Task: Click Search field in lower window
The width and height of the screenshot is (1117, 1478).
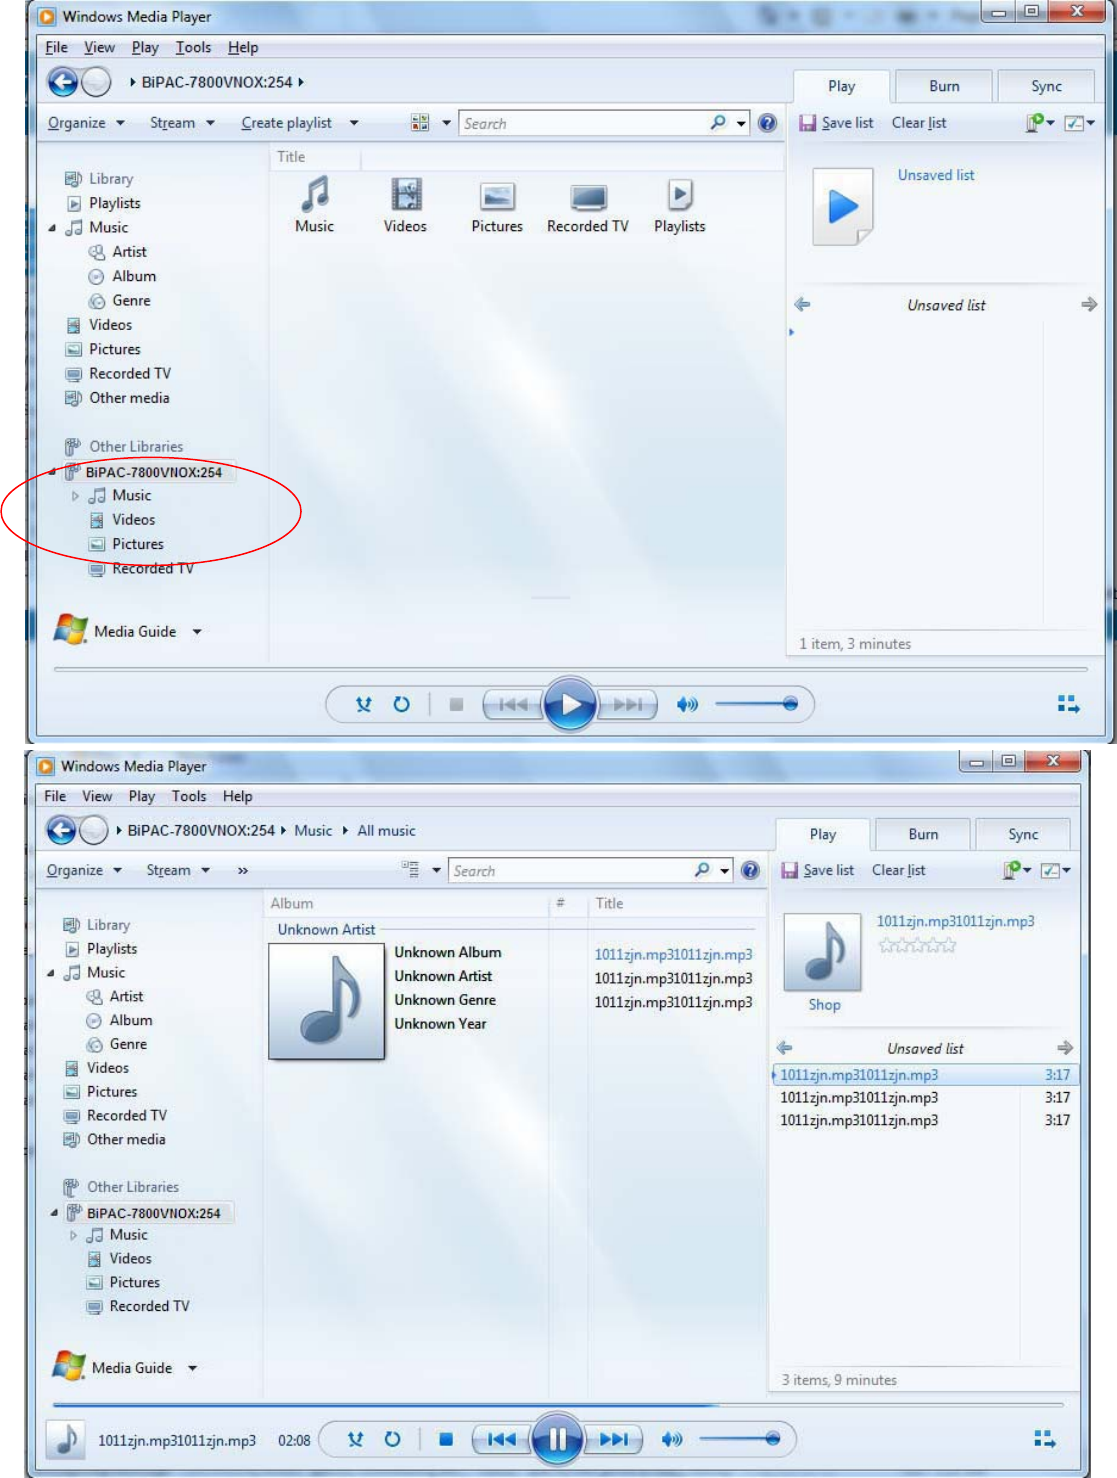Action: [570, 871]
